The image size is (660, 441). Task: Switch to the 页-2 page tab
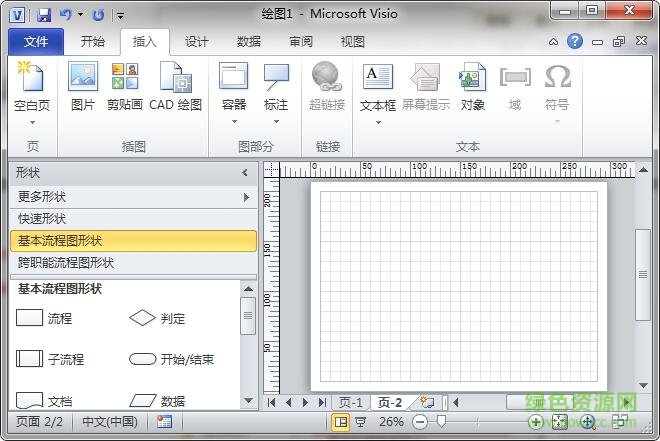390,403
